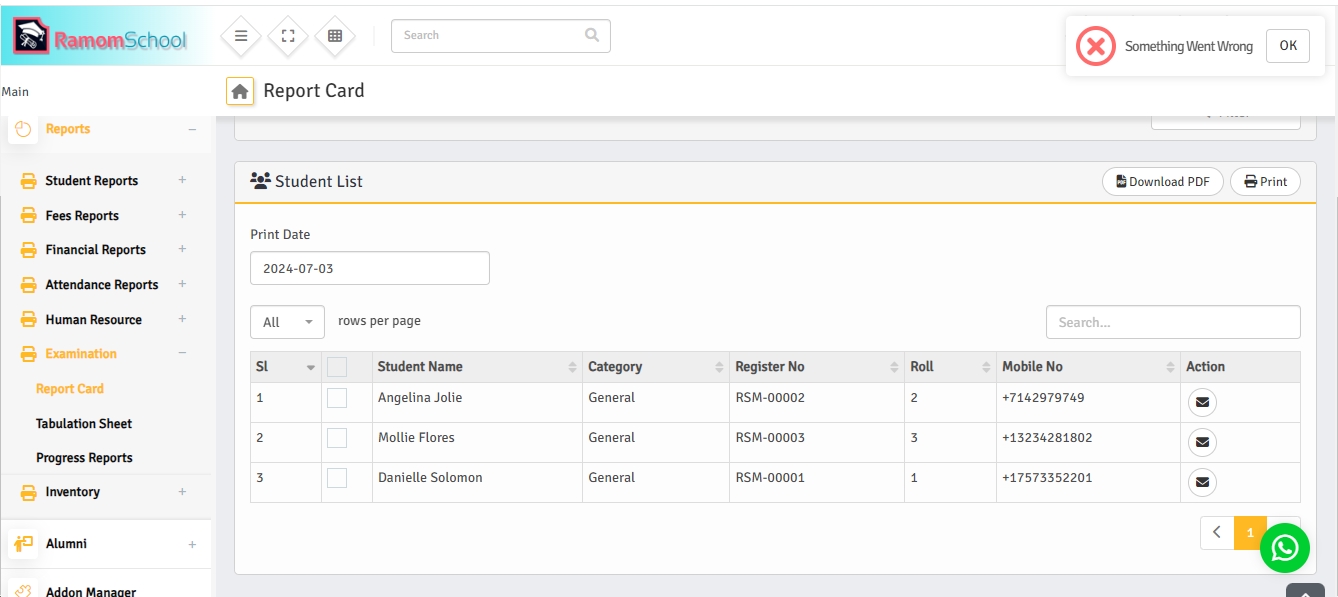
Task: Click the fullscreen expand icon
Action: coord(288,35)
